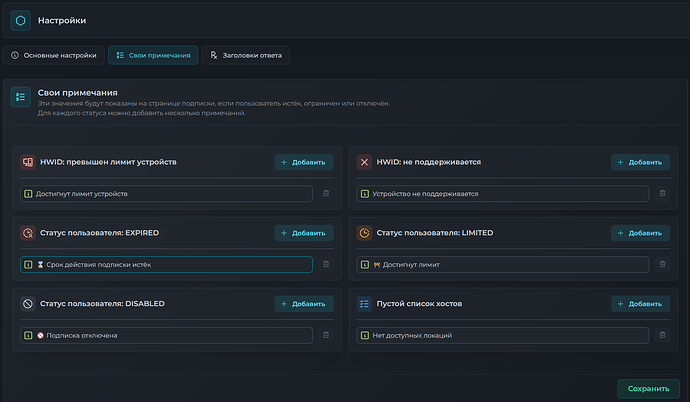The image size is (690, 402).
Task: Open the Основные настройки tab
Action: (x=54, y=55)
